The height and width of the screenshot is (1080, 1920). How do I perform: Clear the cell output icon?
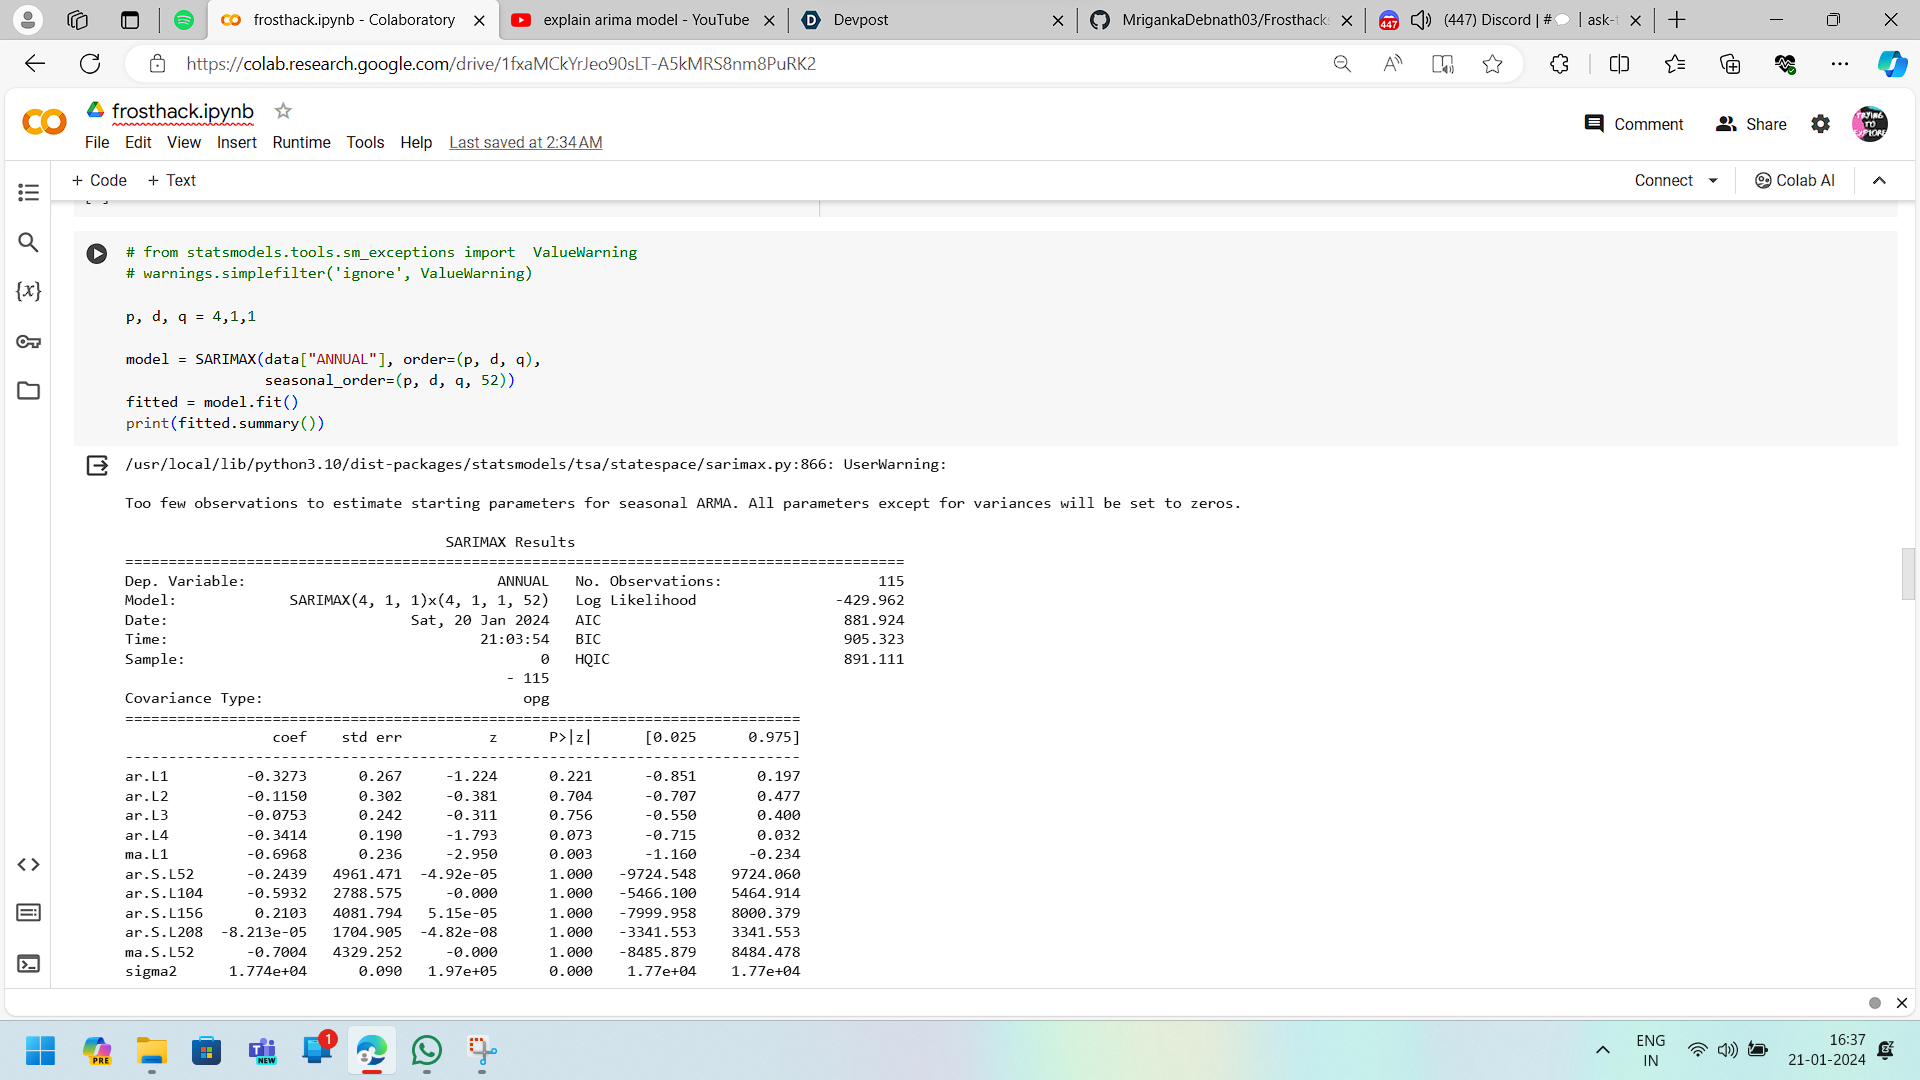(97, 465)
